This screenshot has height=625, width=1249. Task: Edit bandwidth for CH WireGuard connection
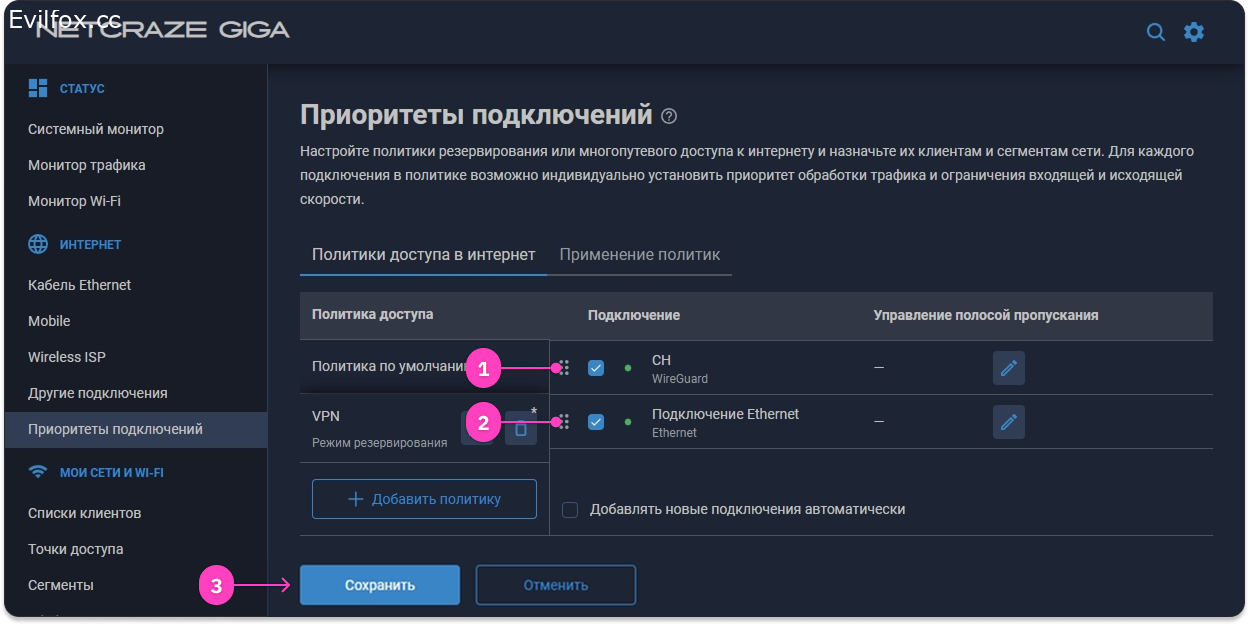1008,368
